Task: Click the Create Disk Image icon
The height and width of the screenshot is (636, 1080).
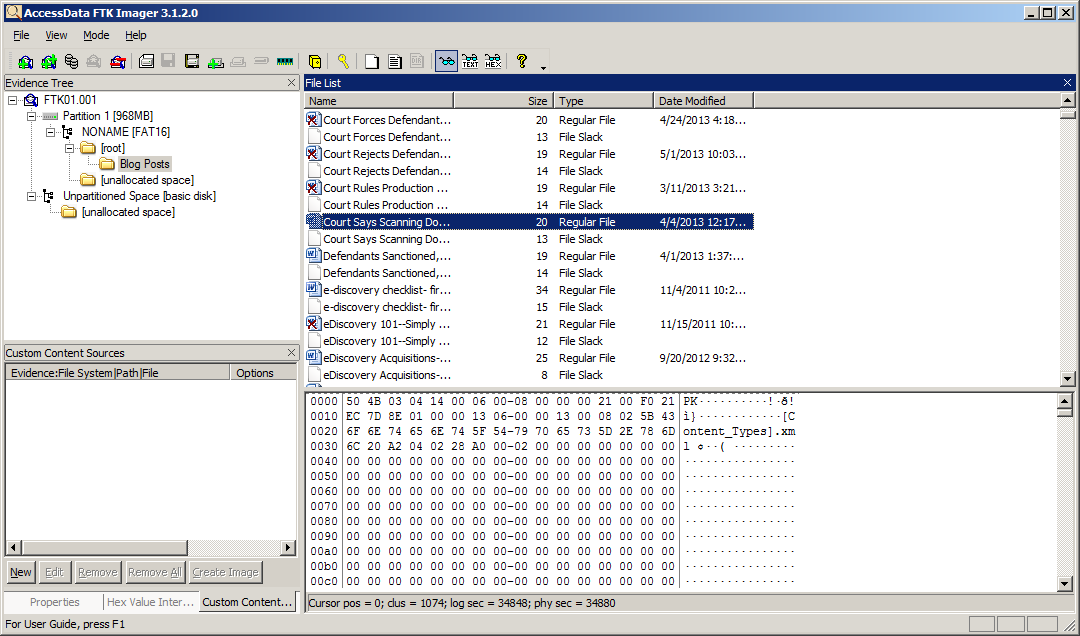Action: 146,61
